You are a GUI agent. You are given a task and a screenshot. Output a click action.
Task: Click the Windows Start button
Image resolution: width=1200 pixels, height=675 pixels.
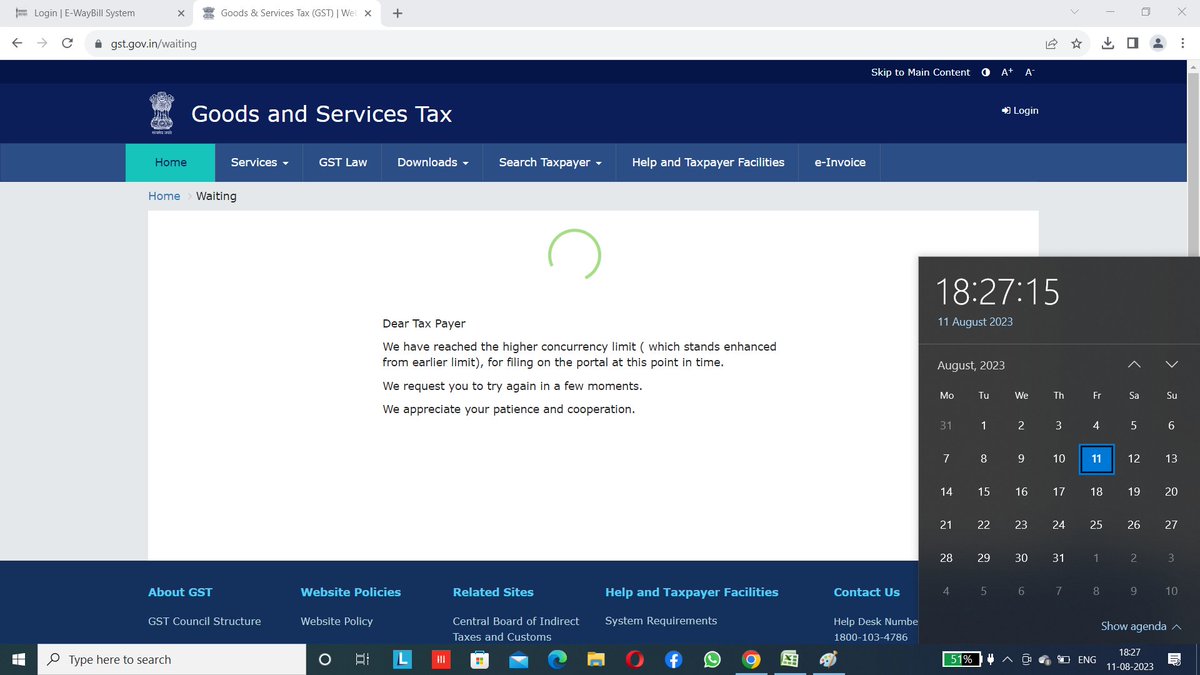(17, 659)
